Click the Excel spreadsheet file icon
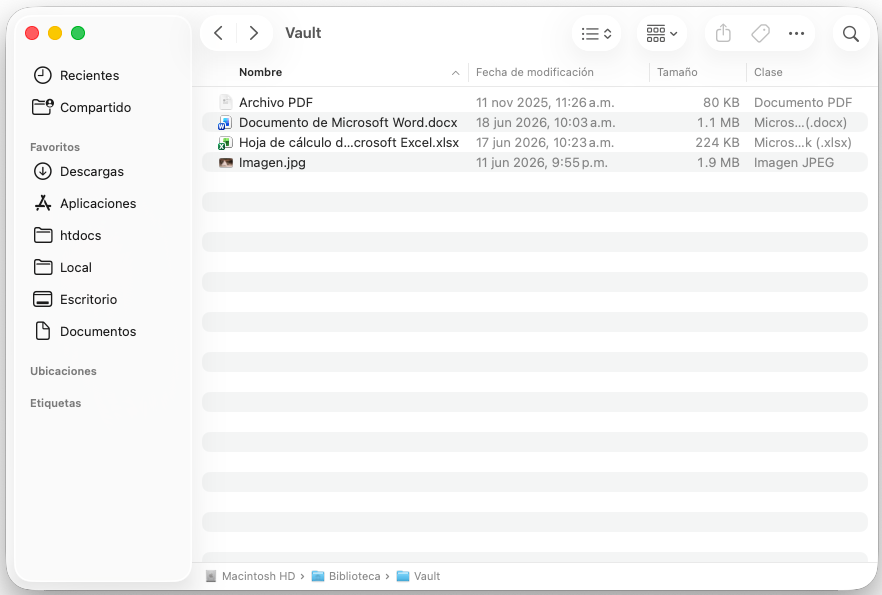This screenshot has width=882, height=595. coord(225,143)
